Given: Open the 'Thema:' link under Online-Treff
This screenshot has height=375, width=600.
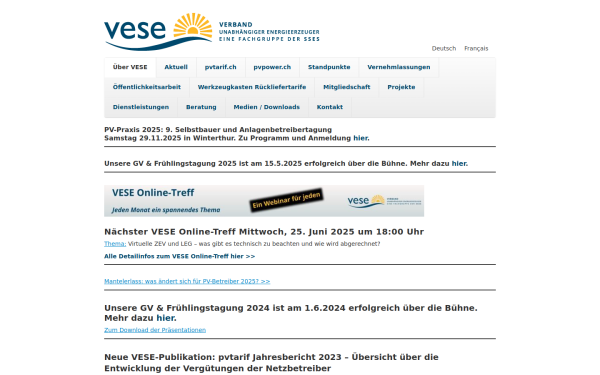Looking at the screenshot, I should [115, 244].
